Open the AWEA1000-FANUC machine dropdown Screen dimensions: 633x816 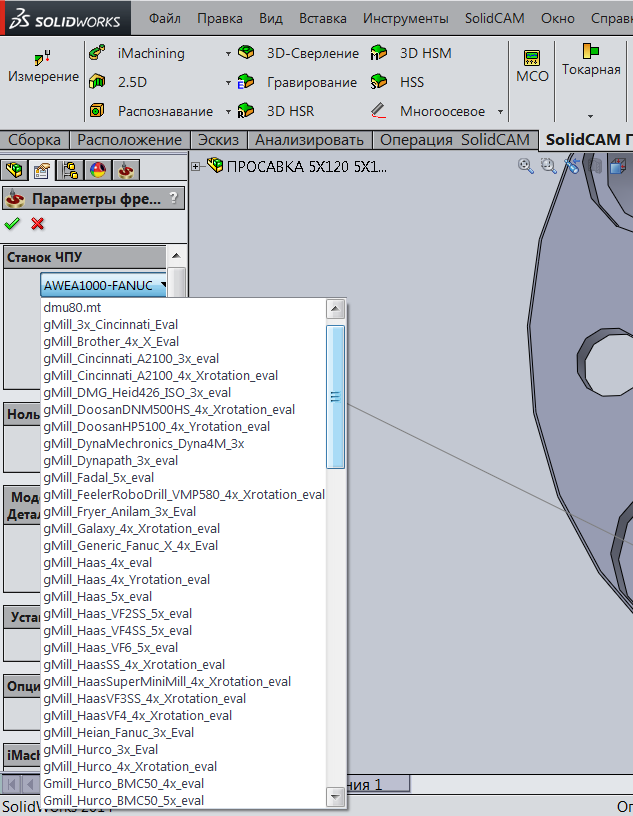105,285
